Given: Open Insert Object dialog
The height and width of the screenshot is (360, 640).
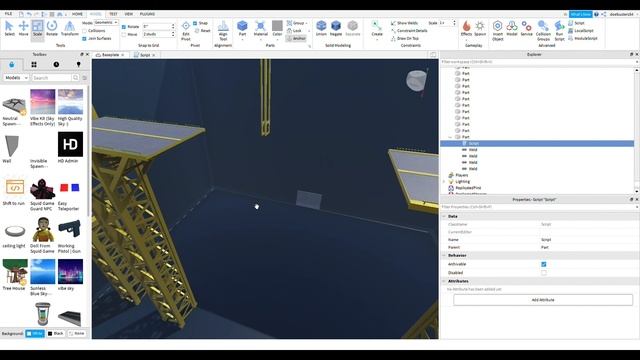Looking at the screenshot, I should [x=498, y=31].
